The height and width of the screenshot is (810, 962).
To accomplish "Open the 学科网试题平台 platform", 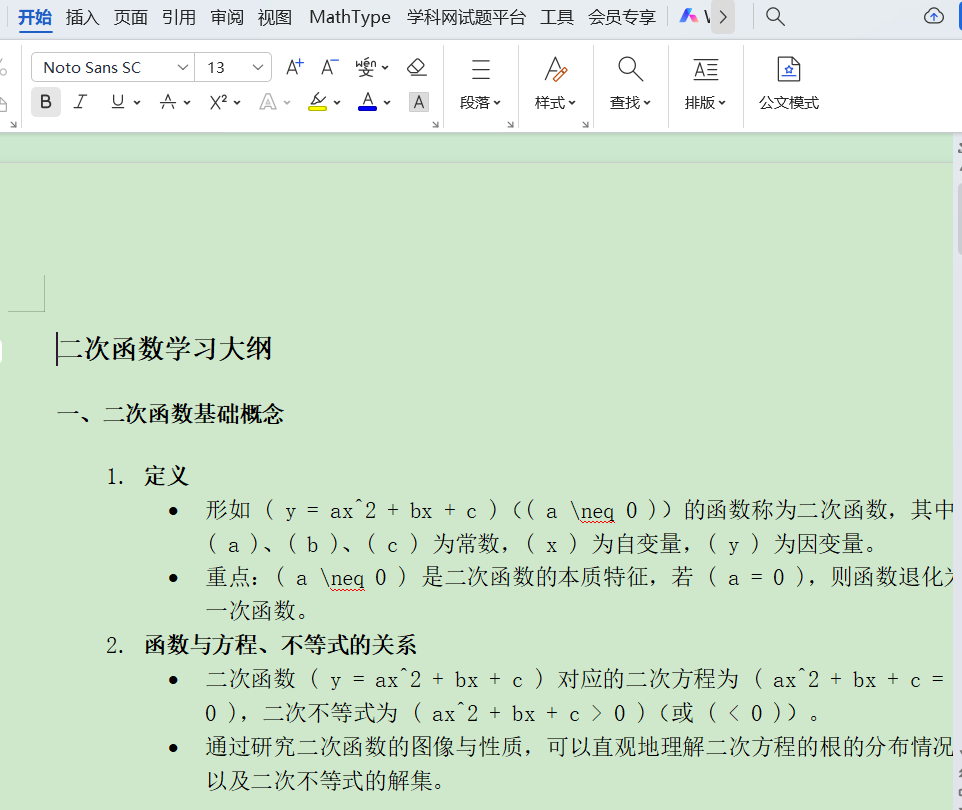I will (x=466, y=16).
